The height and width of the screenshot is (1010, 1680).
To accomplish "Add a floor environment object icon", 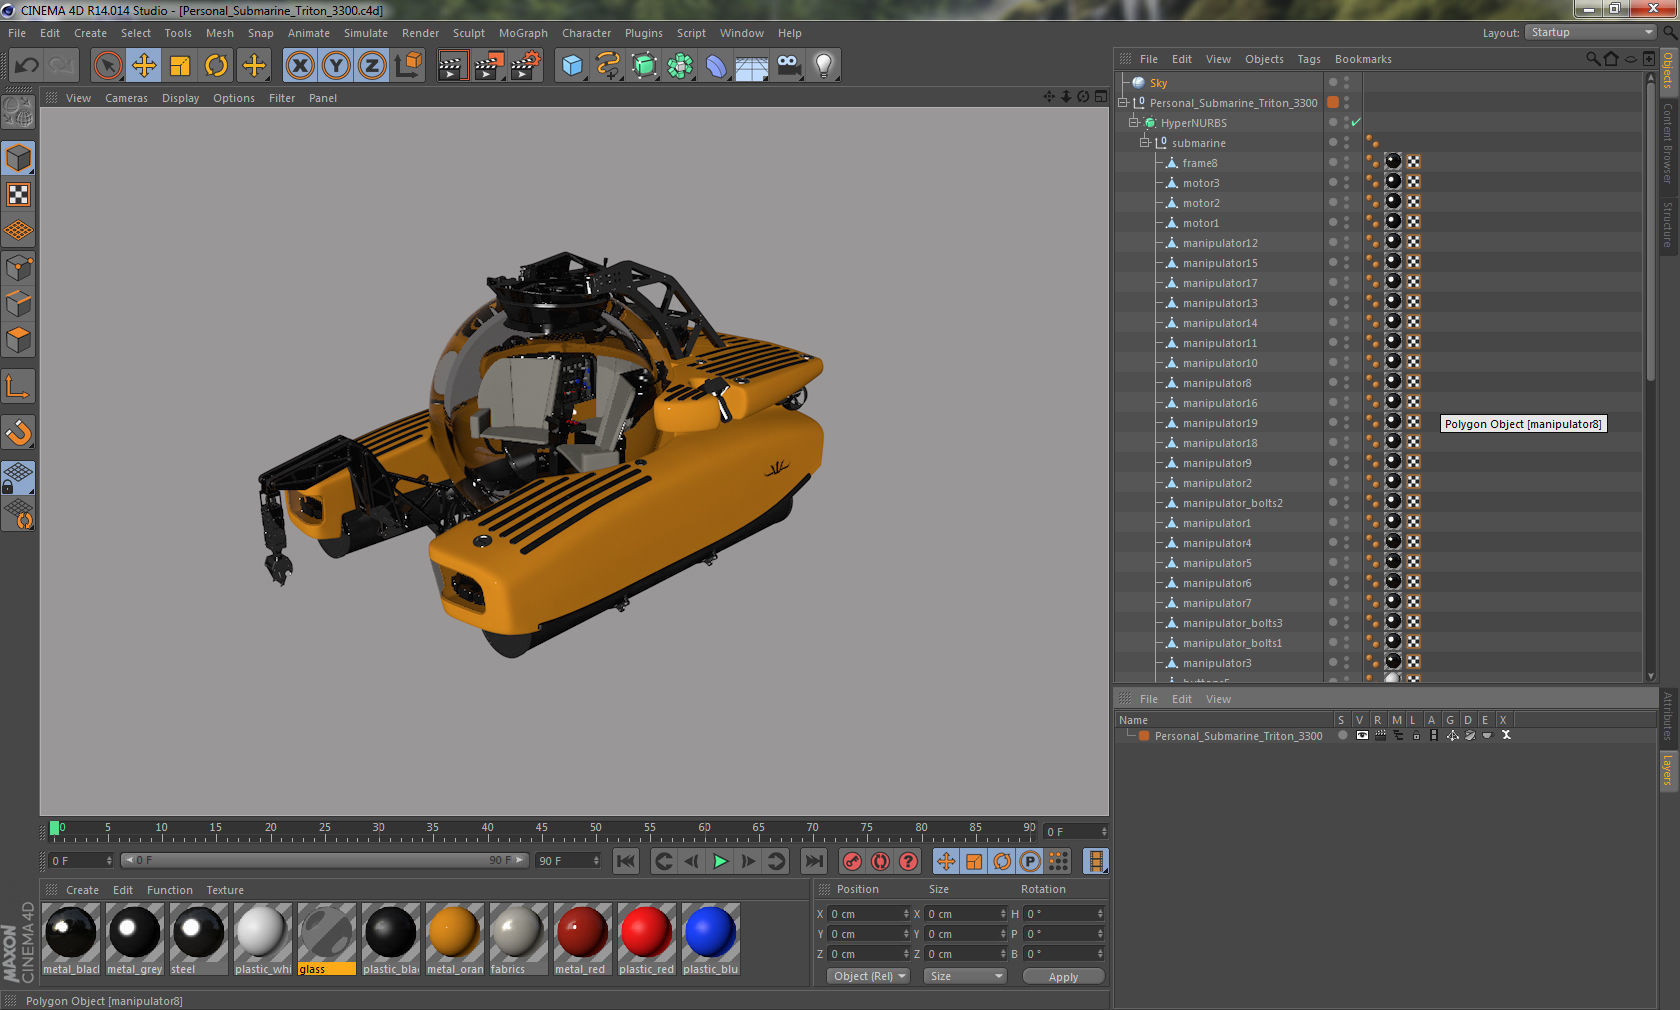I will point(752,66).
